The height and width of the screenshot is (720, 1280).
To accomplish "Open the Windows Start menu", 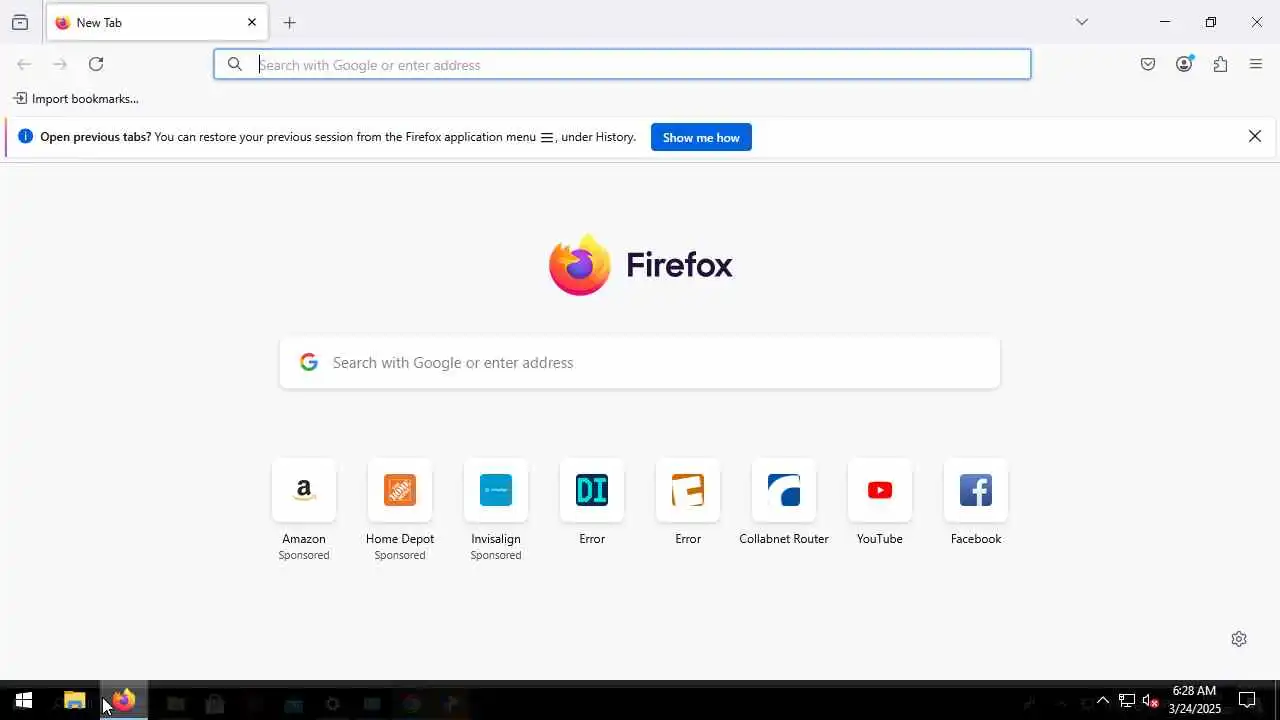I will [24, 701].
